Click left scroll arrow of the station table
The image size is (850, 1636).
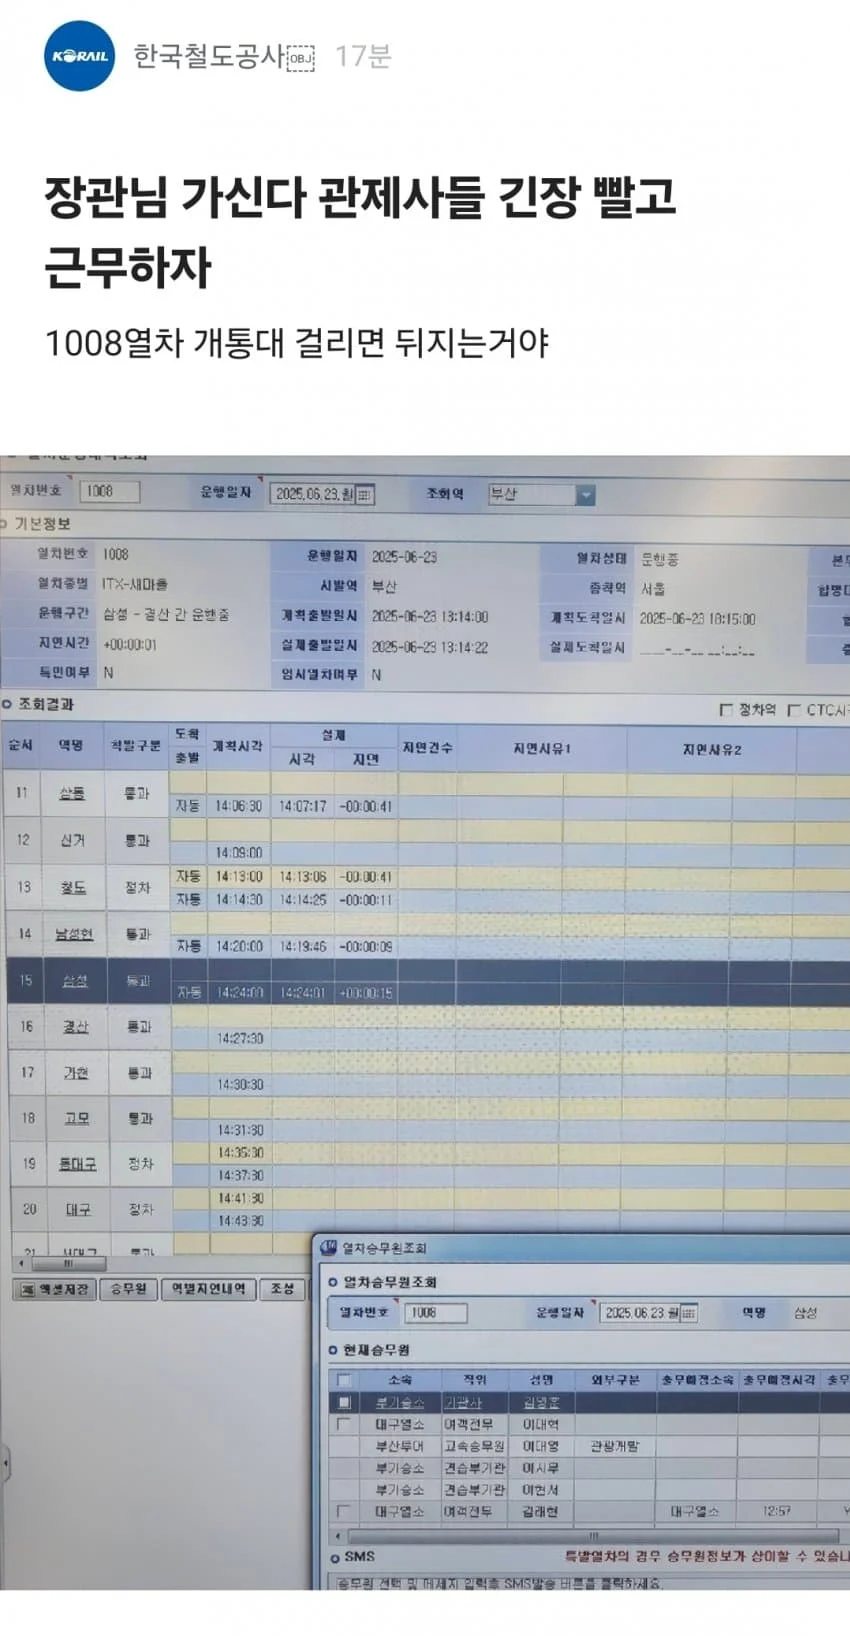point(22,1264)
